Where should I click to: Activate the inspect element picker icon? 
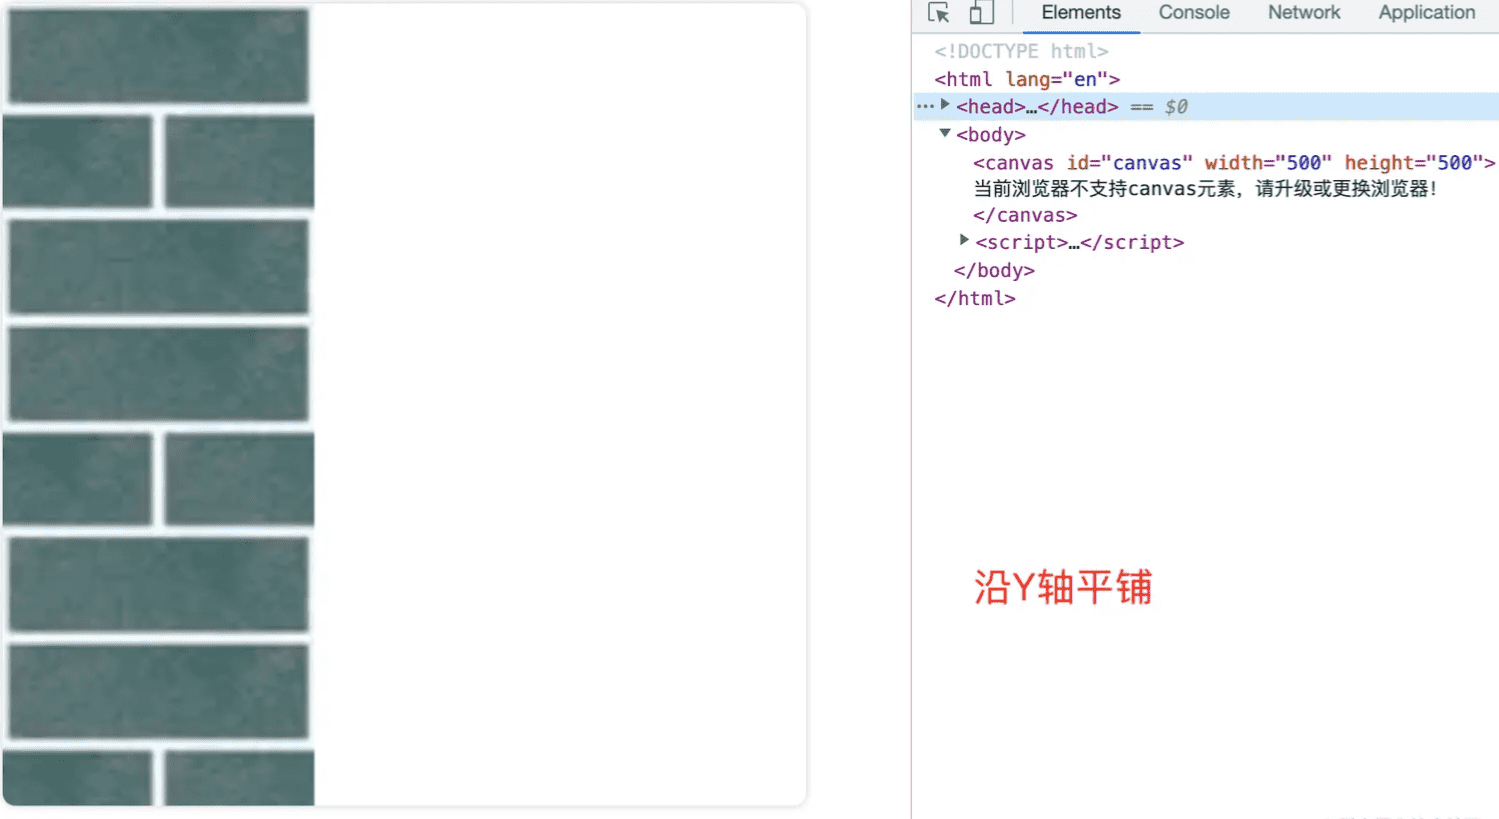pos(938,13)
